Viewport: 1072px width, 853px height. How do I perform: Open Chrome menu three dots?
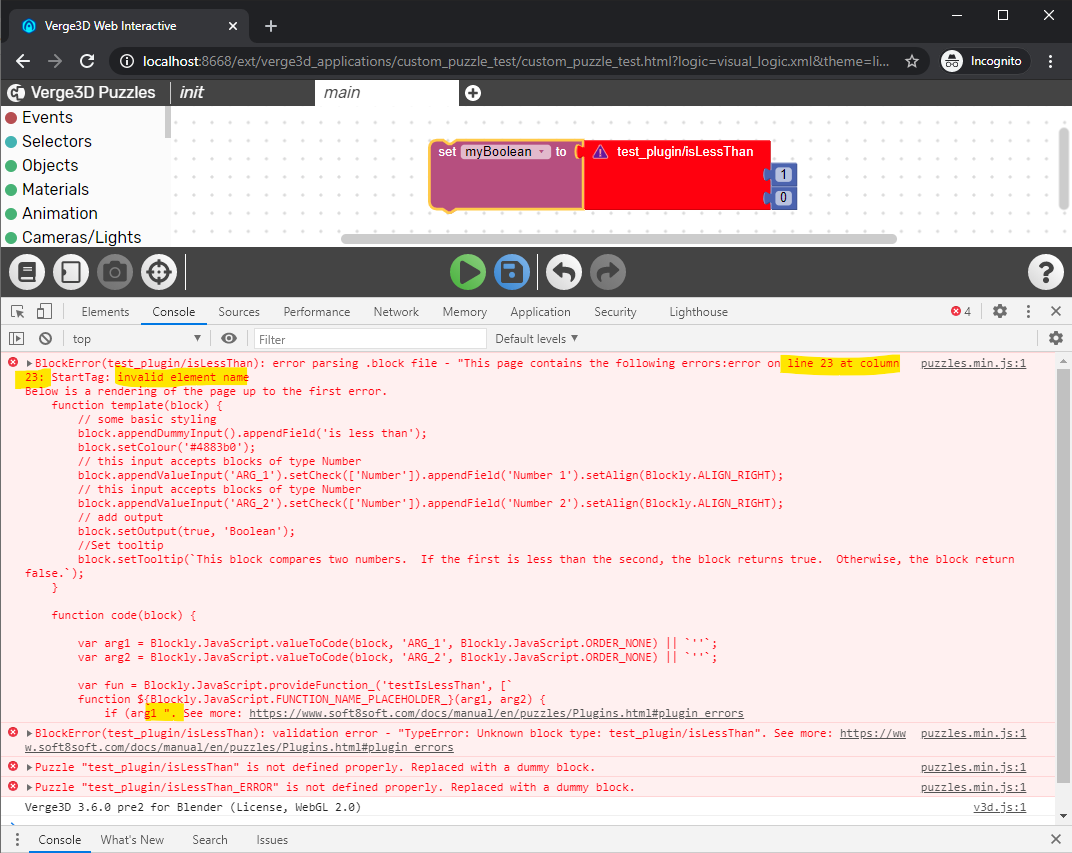[1051, 62]
